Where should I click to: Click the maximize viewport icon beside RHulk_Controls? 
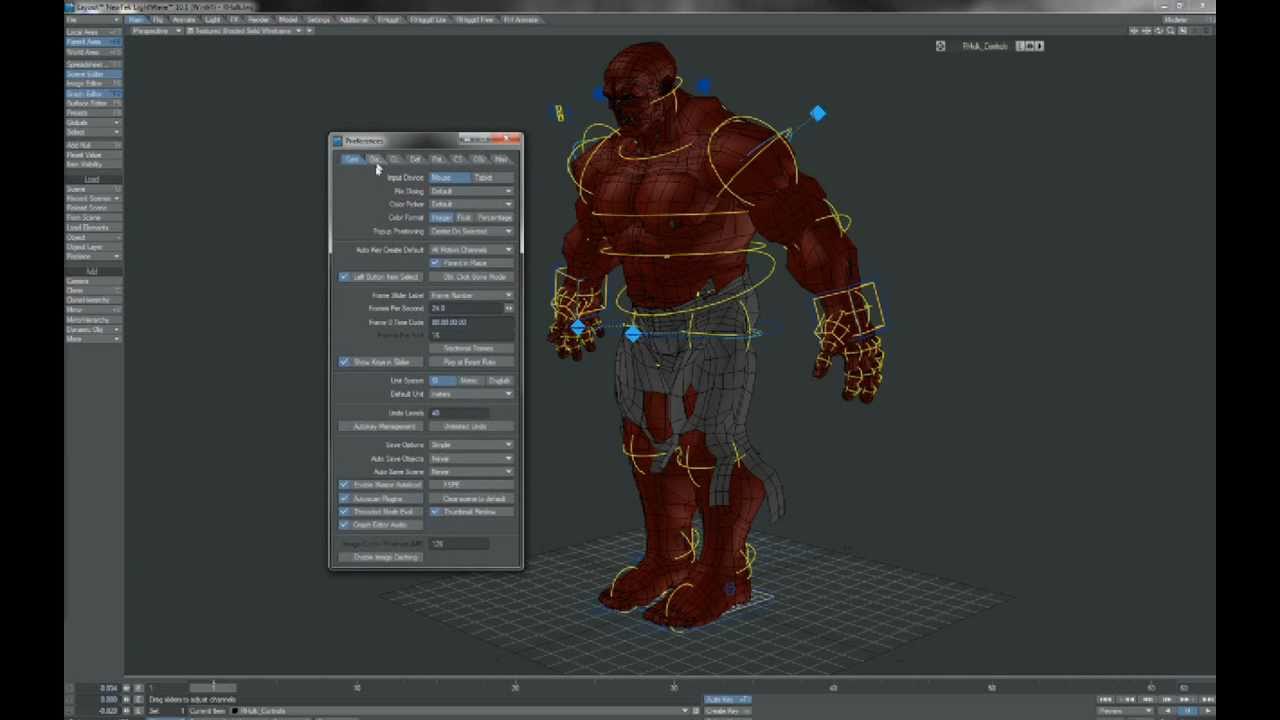click(940, 46)
